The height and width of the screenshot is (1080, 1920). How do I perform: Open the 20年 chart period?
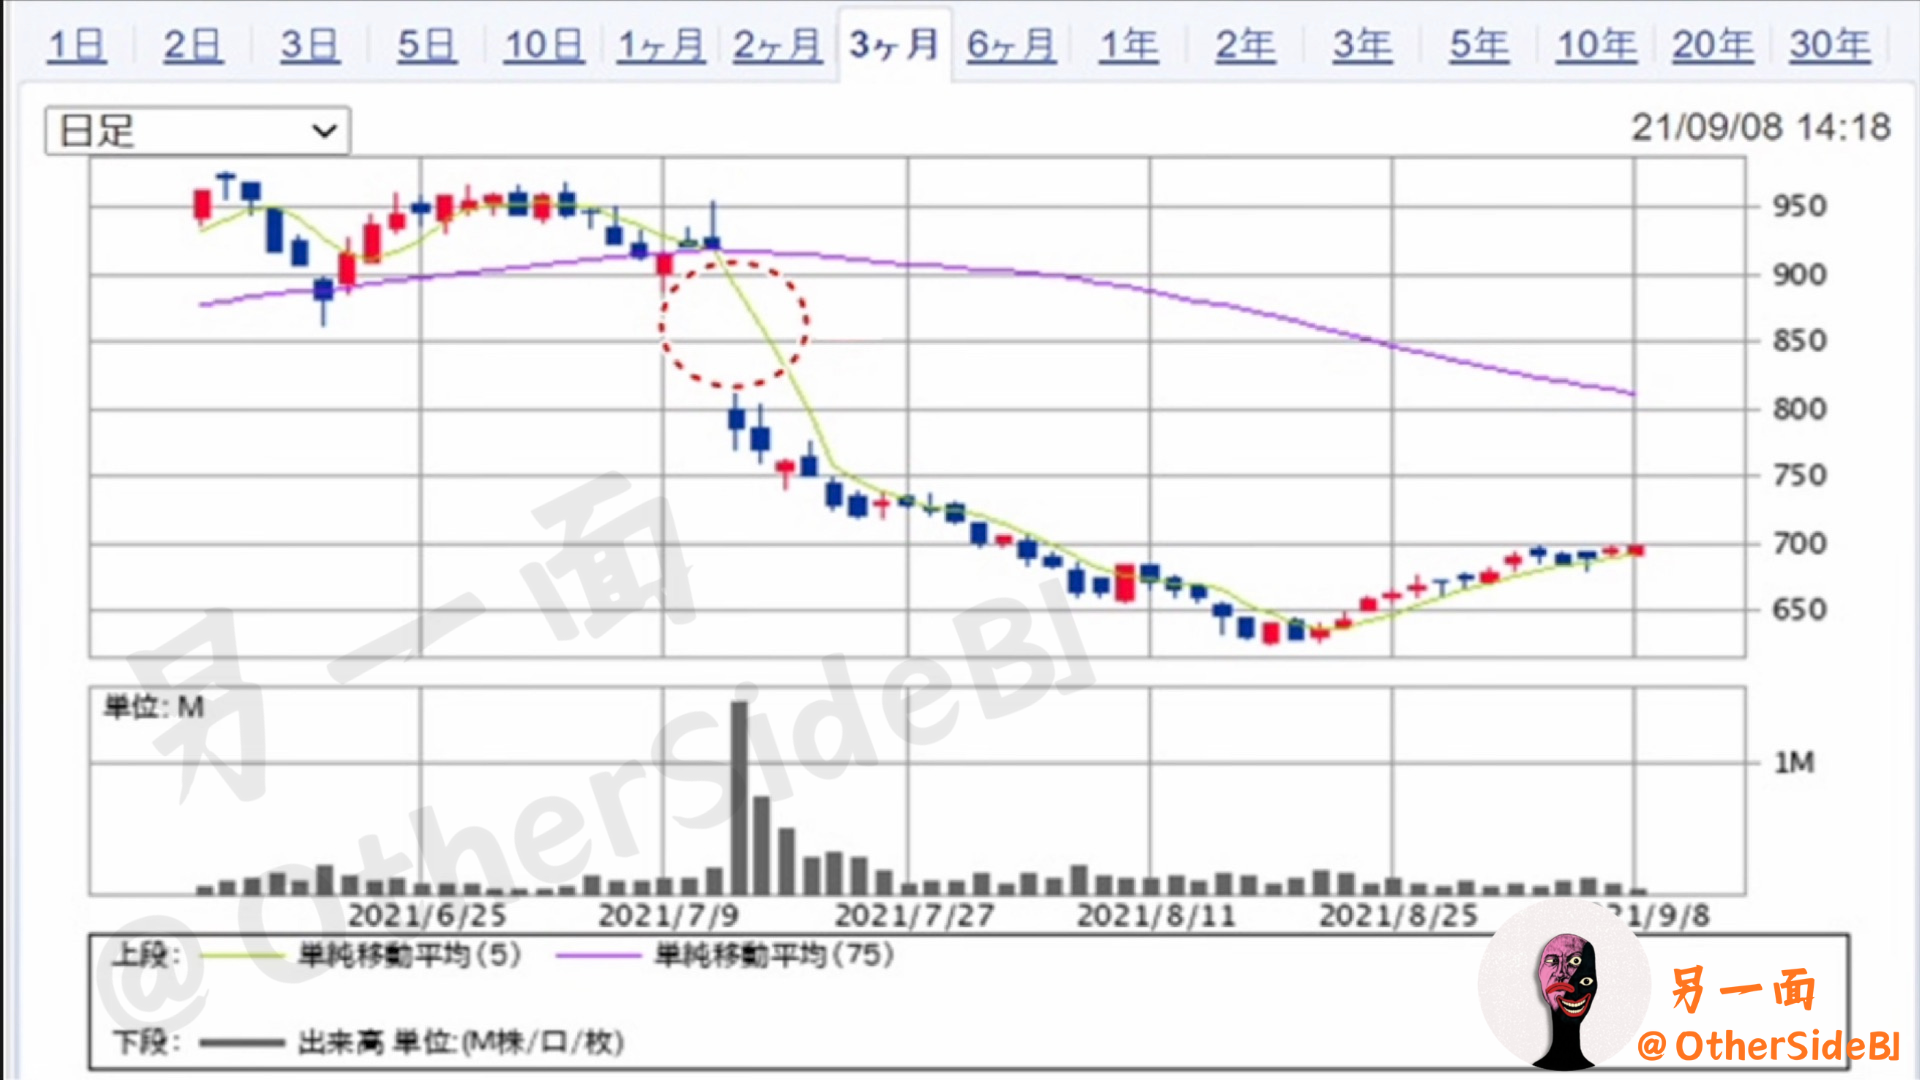coord(1712,45)
